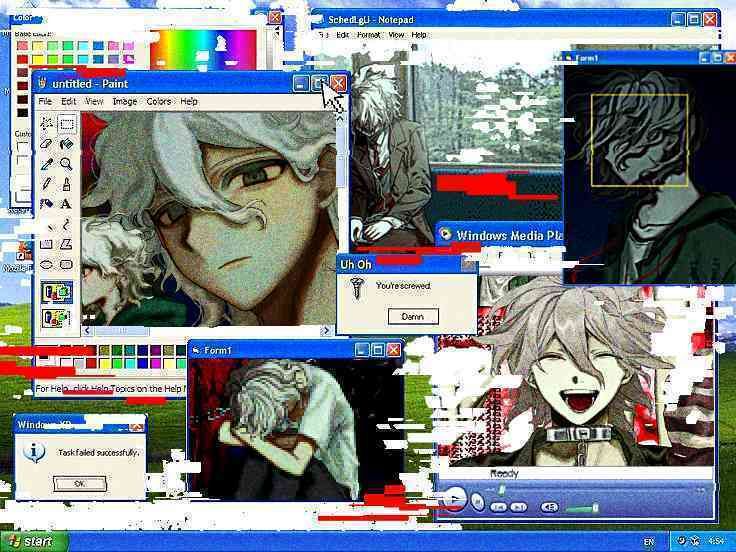Click OK in the Task failed dialog
The image size is (736, 552).
tap(80, 483)
